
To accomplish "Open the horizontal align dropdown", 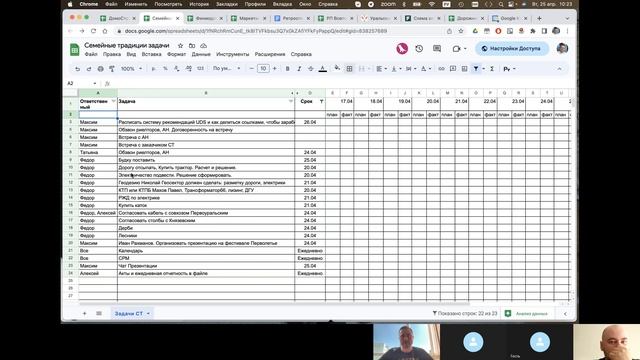I will pyautogui.click(x=381, y=69).
